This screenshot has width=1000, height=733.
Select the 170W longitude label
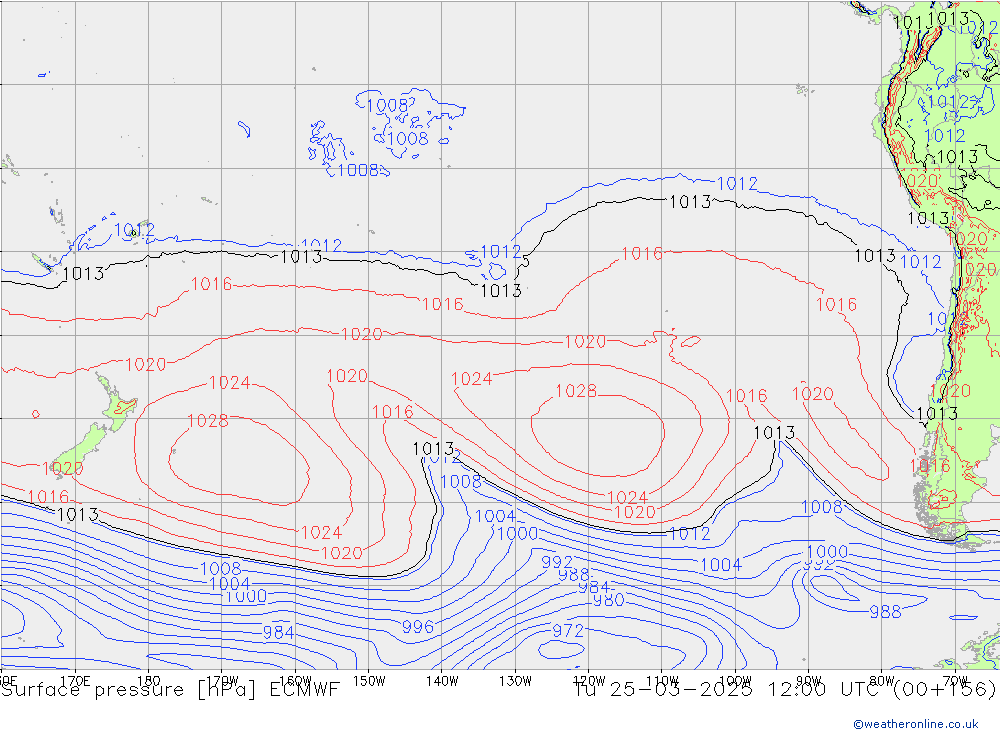222,681
